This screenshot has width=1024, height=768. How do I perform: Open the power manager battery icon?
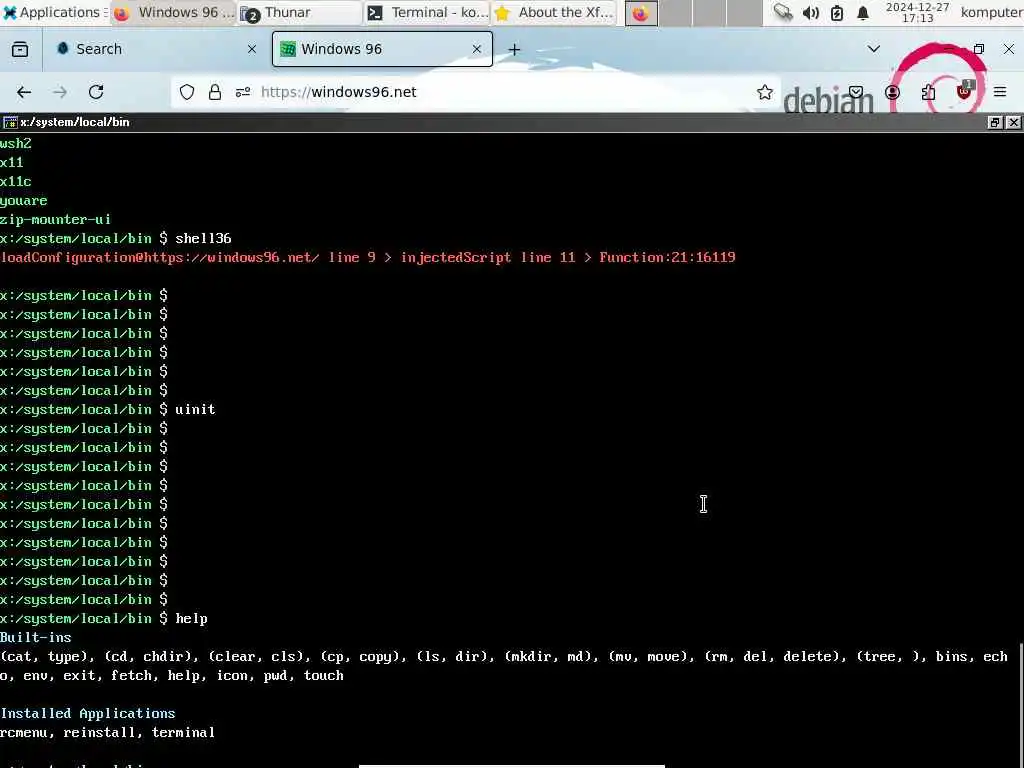point(837,13)
